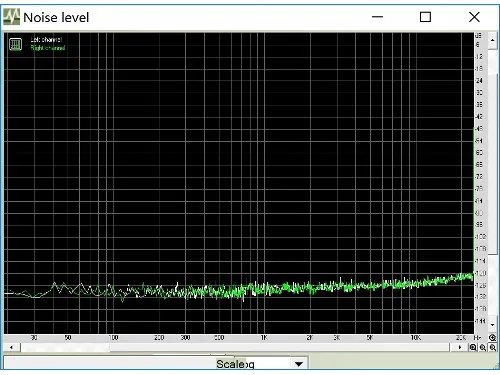Click the Noise level app icon in title bar
This screenshot has width=500, height=375.
click(x=12, y=17)
